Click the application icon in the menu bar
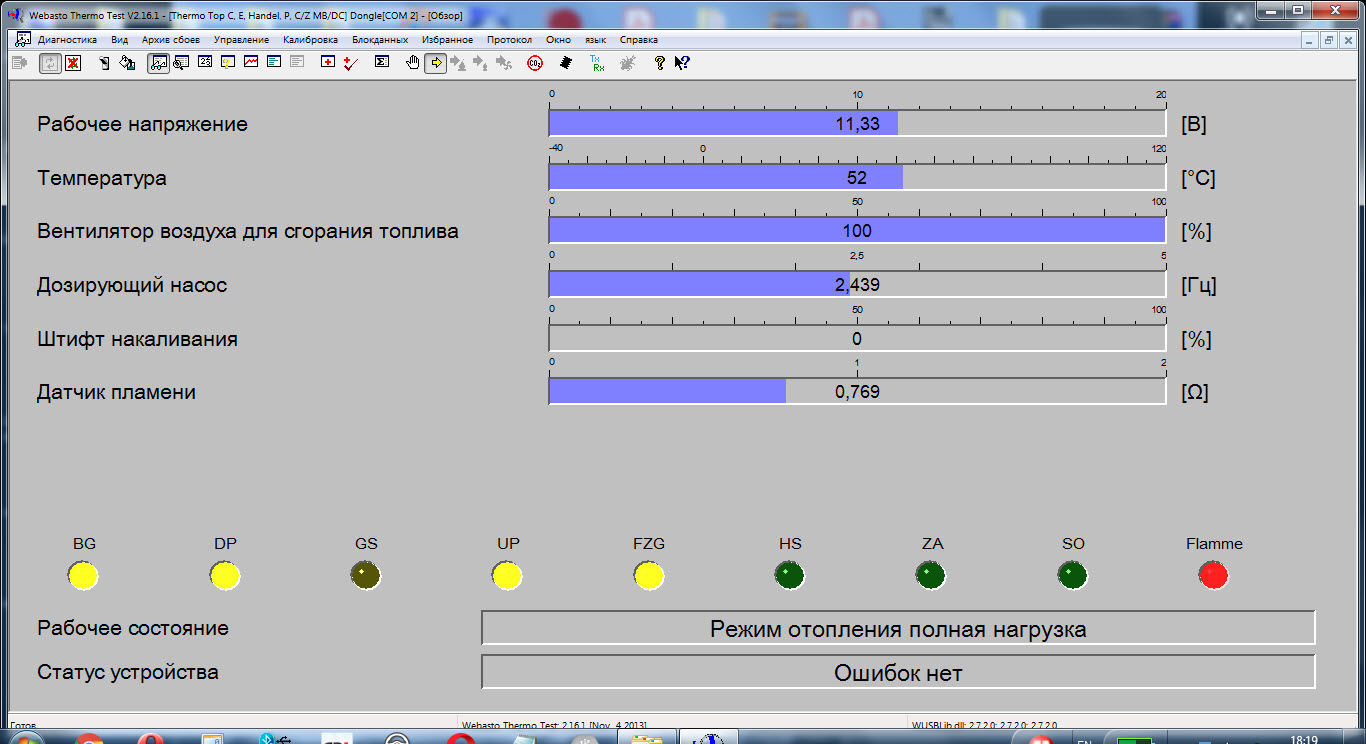 pos(22,40)
